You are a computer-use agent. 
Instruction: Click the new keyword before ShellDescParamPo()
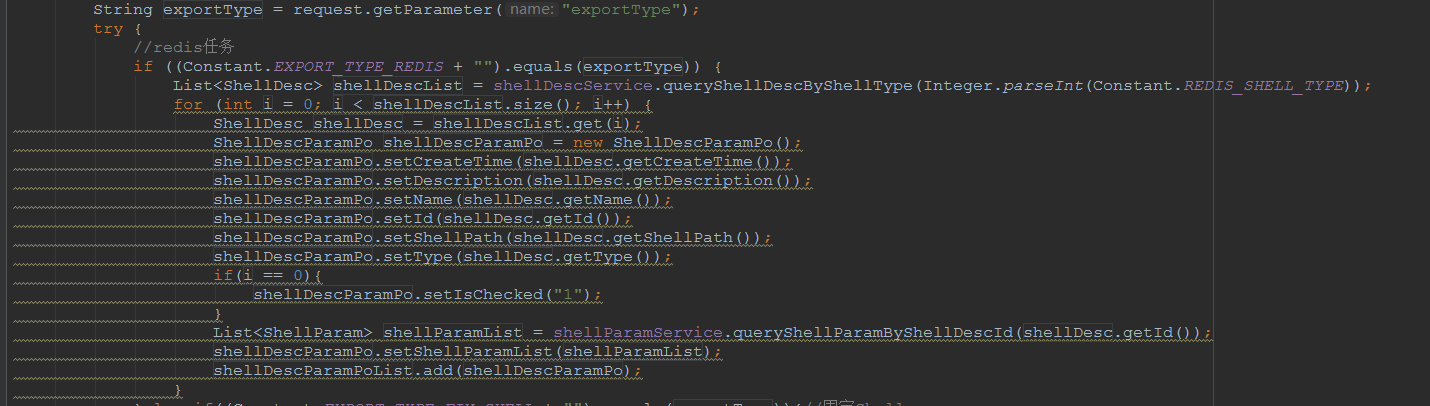pyautogui.click(x=588, y=143)
